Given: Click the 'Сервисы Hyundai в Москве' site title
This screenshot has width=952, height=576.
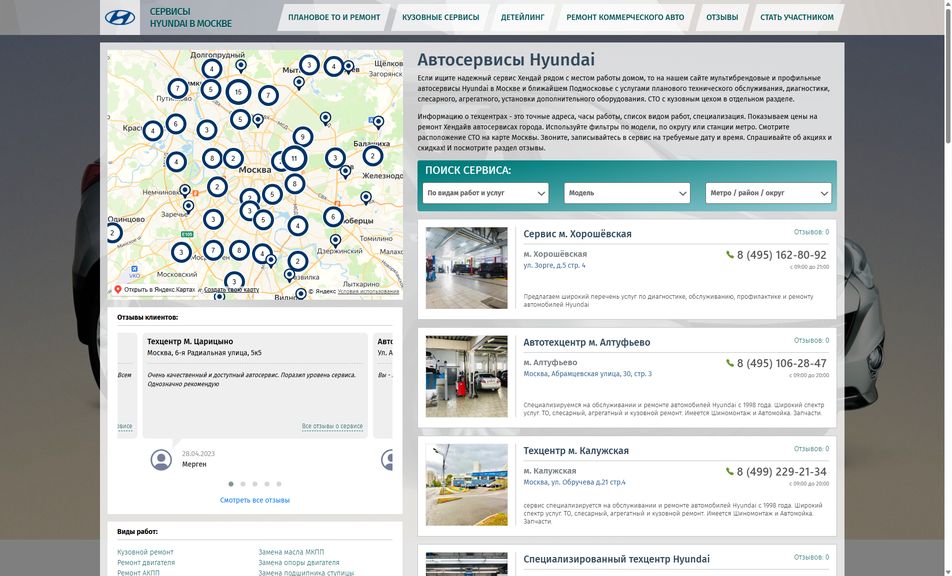Looking at the screenshot, I should (x=191, y=18).
